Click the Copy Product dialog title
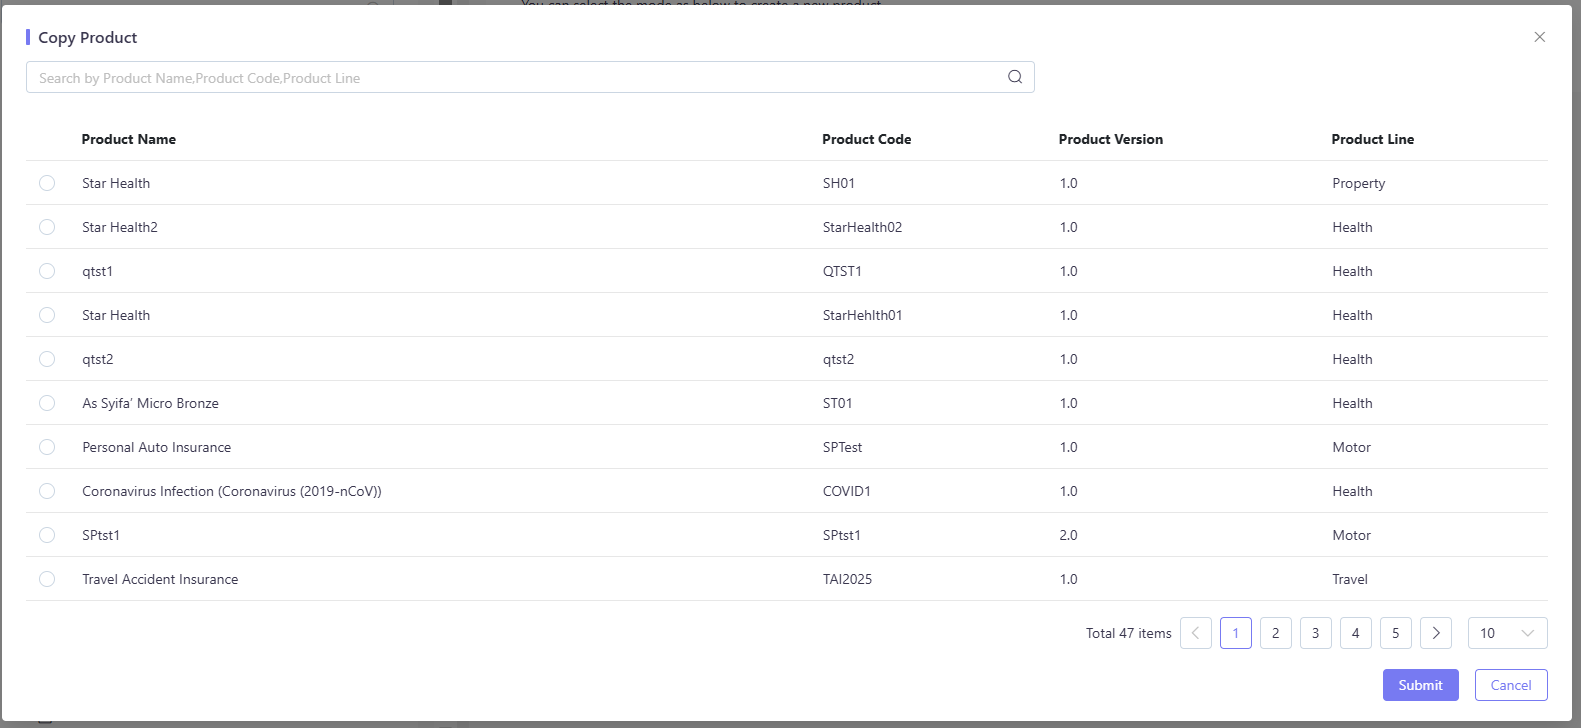The height and width of the screenshot is (728, 1581). 88,37
